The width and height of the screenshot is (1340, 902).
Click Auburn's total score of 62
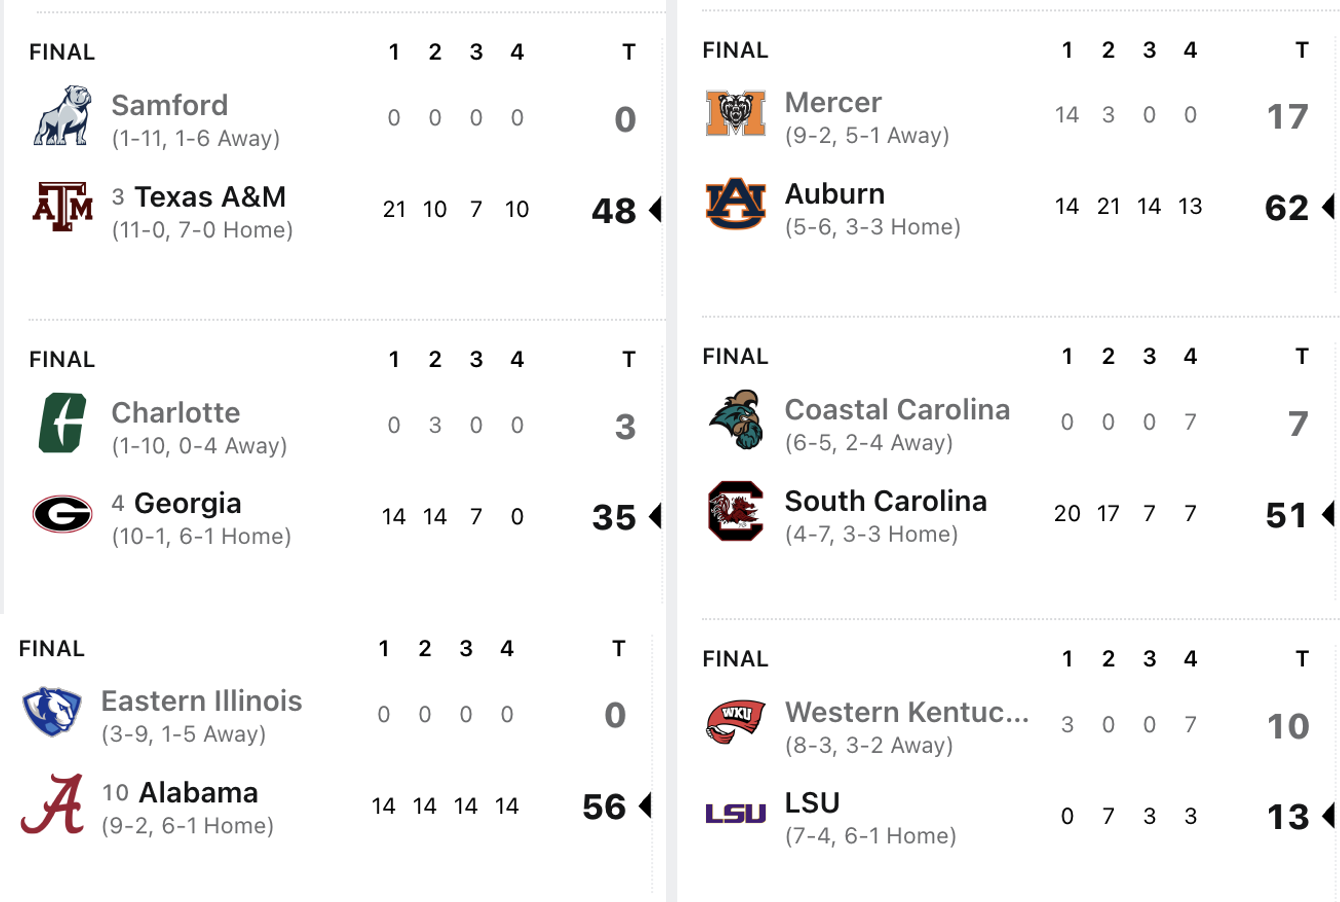pyautogui.click(x=1286, y=208)
